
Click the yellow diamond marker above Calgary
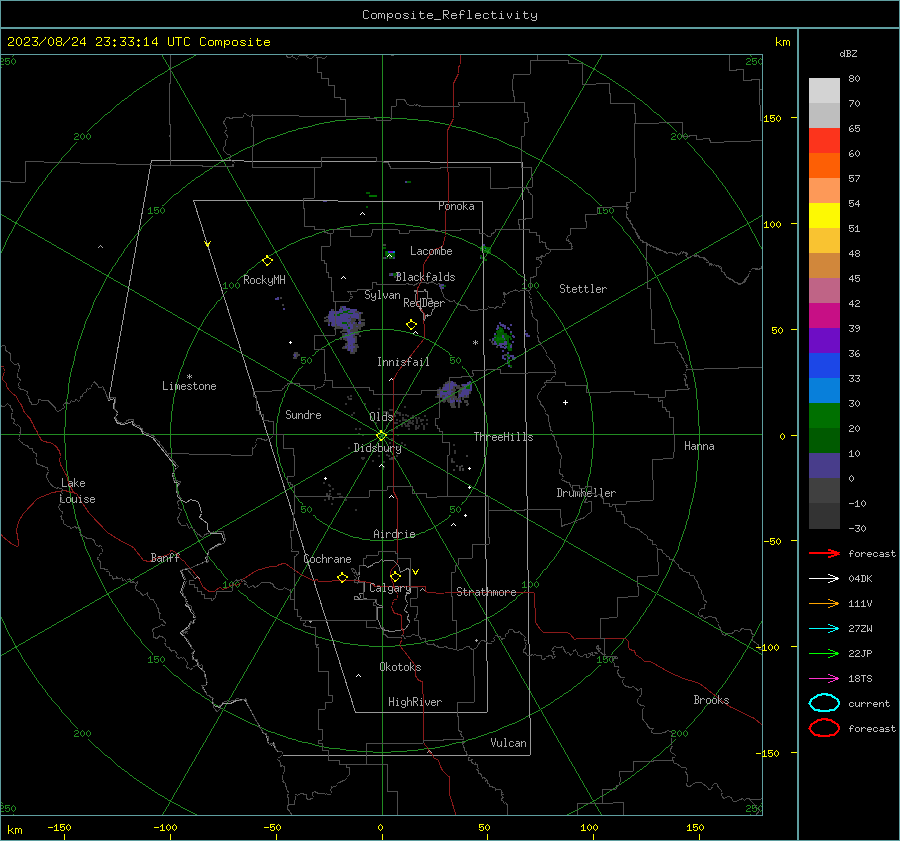click(x=395, y=576)
